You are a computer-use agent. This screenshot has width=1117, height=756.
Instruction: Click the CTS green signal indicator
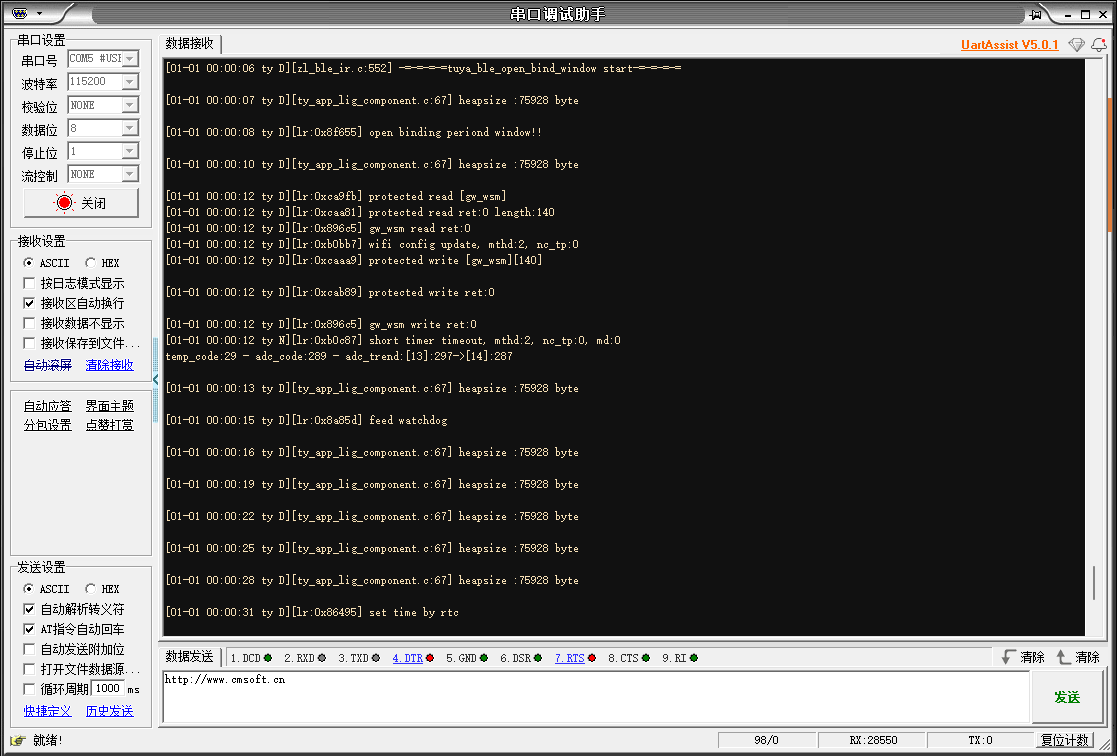click(645, 658)
